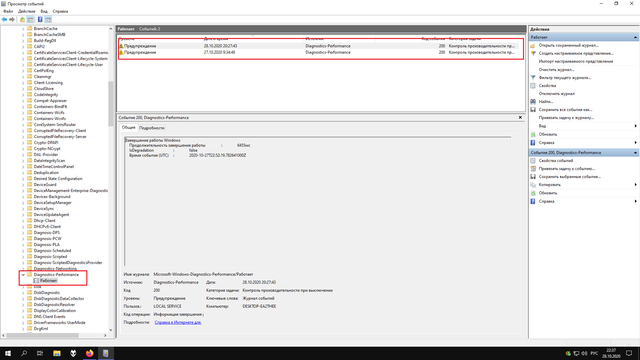Click the save selected events disk icon
The image size is (640, 360).
point(533,177)
